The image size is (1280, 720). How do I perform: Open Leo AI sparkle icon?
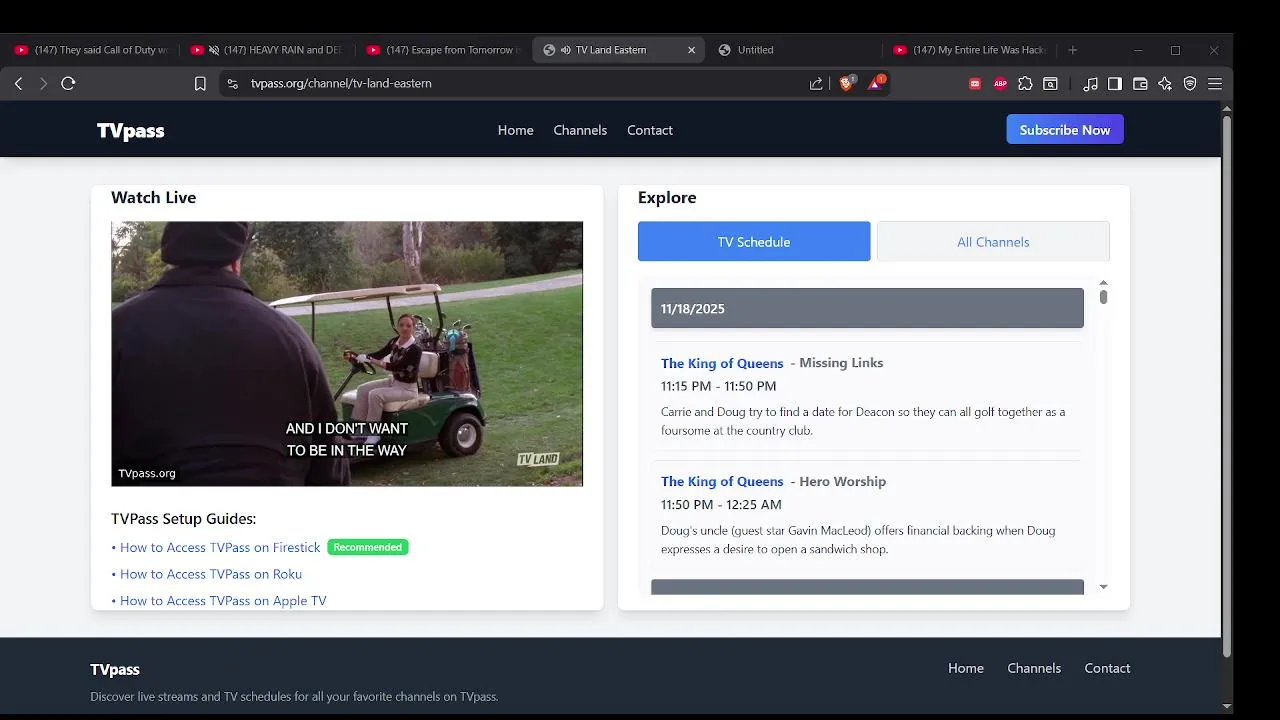(x=1165, y=84)
